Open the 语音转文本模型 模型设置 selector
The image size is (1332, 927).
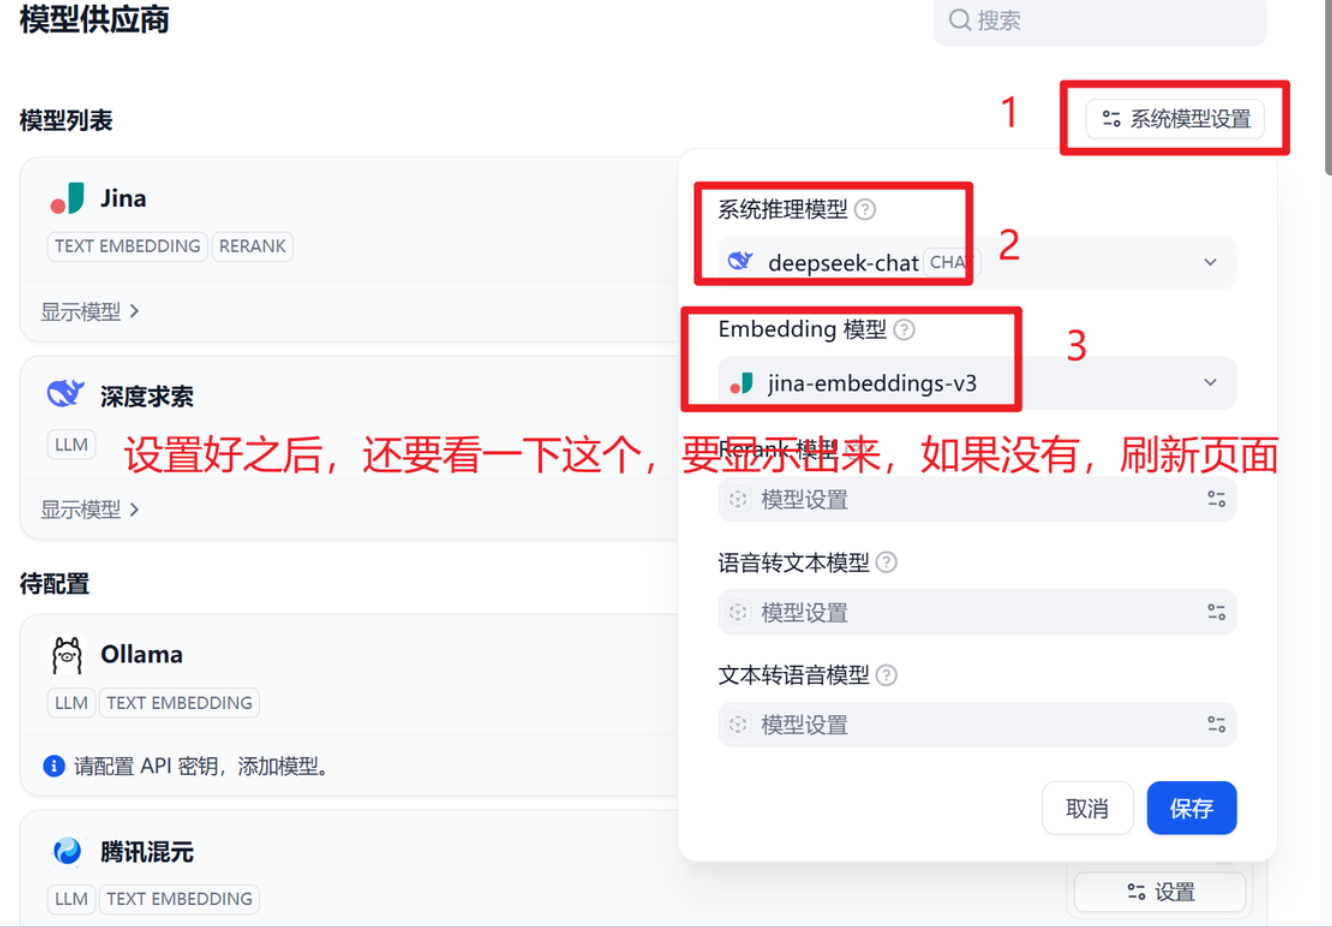pos(977,612)
